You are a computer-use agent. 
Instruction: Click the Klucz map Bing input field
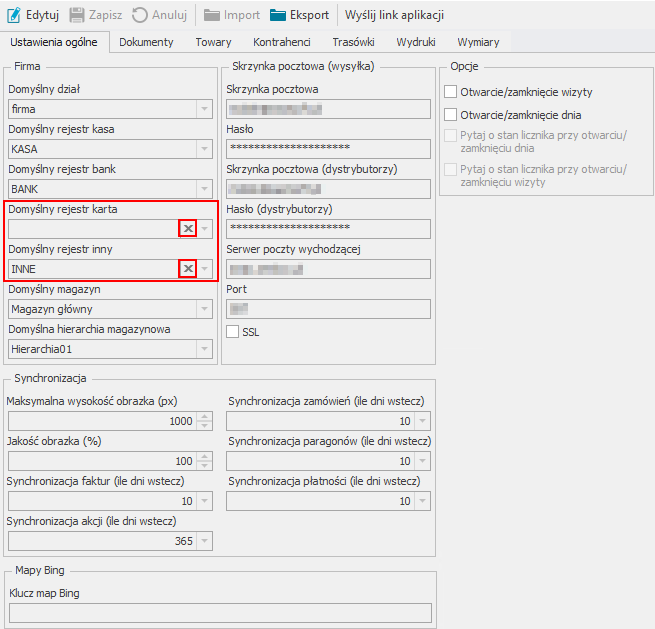[x=218, y=613]
